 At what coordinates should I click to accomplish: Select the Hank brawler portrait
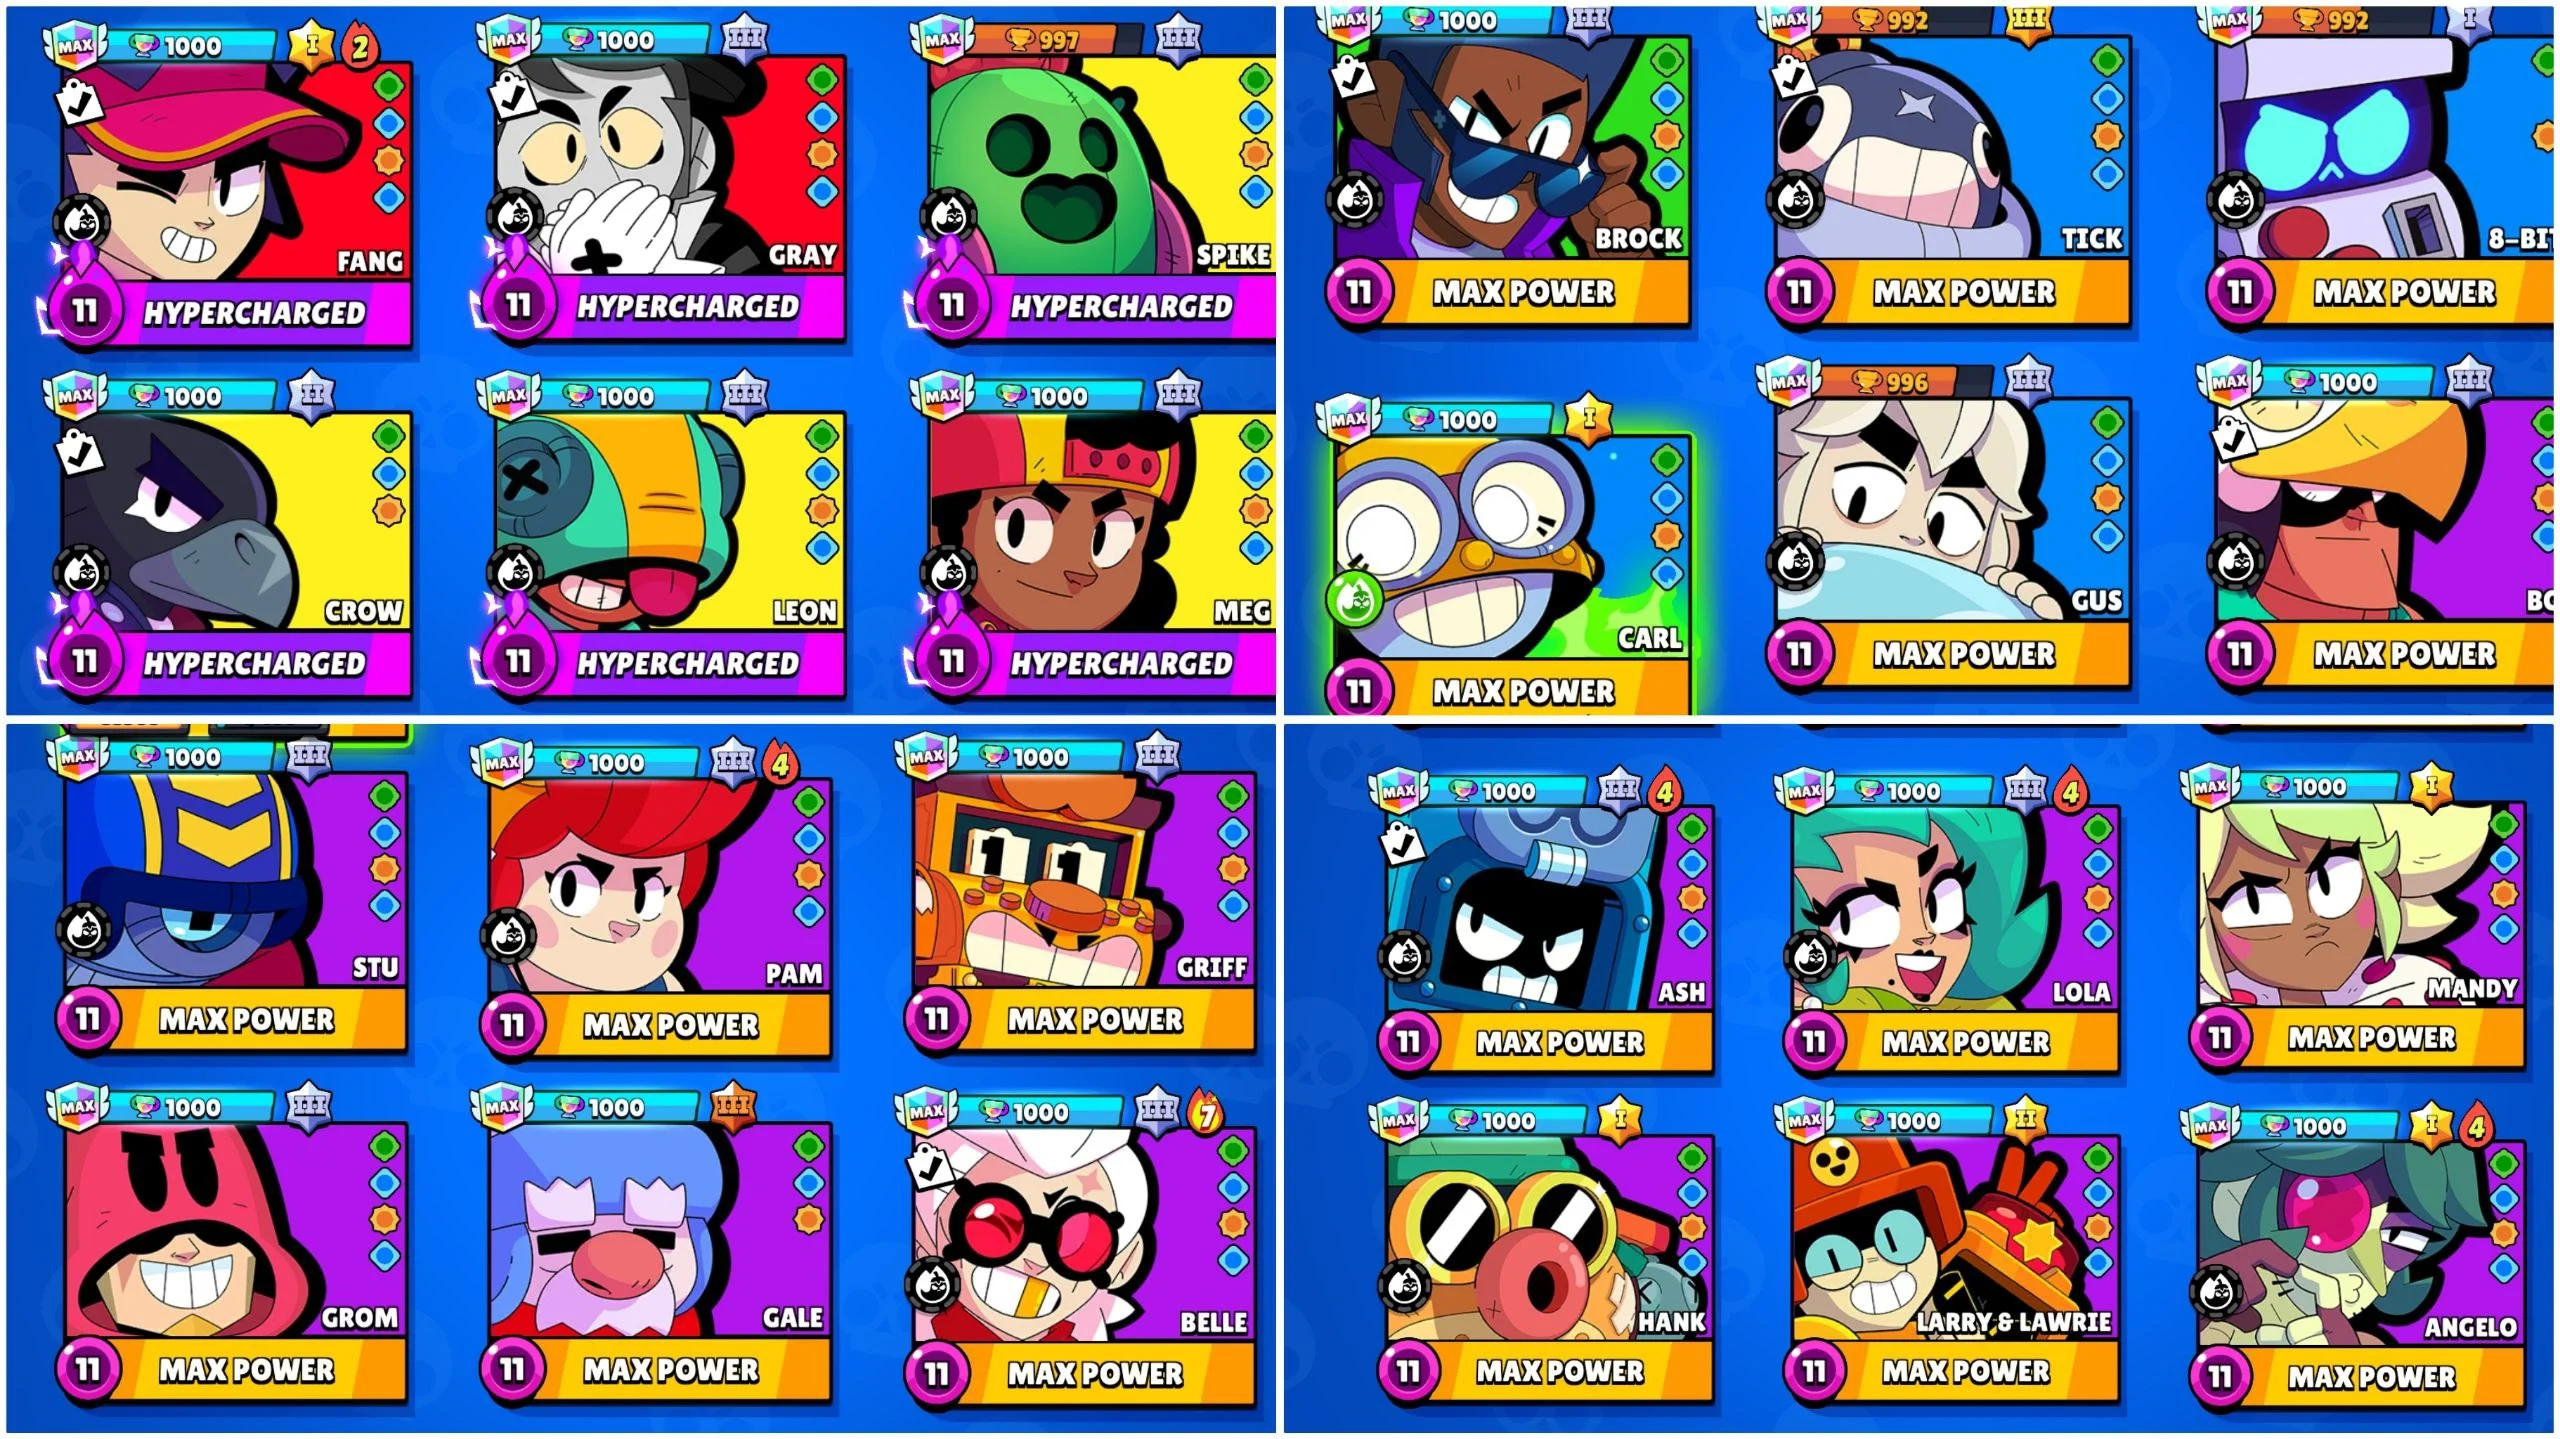[1548, 1240]
